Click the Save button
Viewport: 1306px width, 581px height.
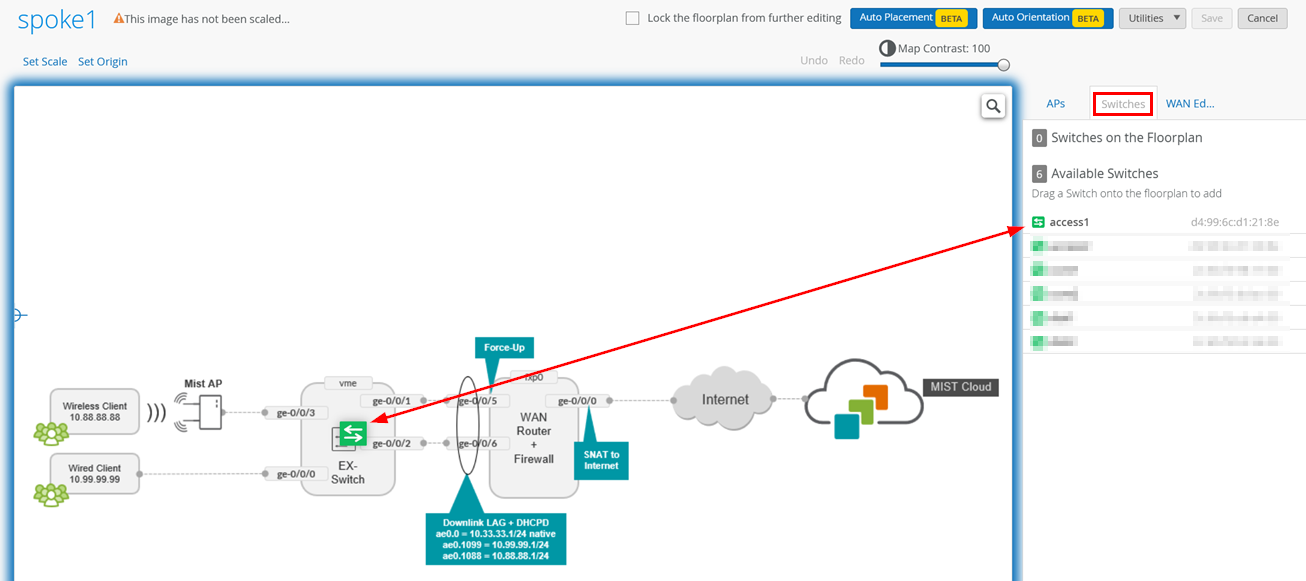(x=1211, y=18)
